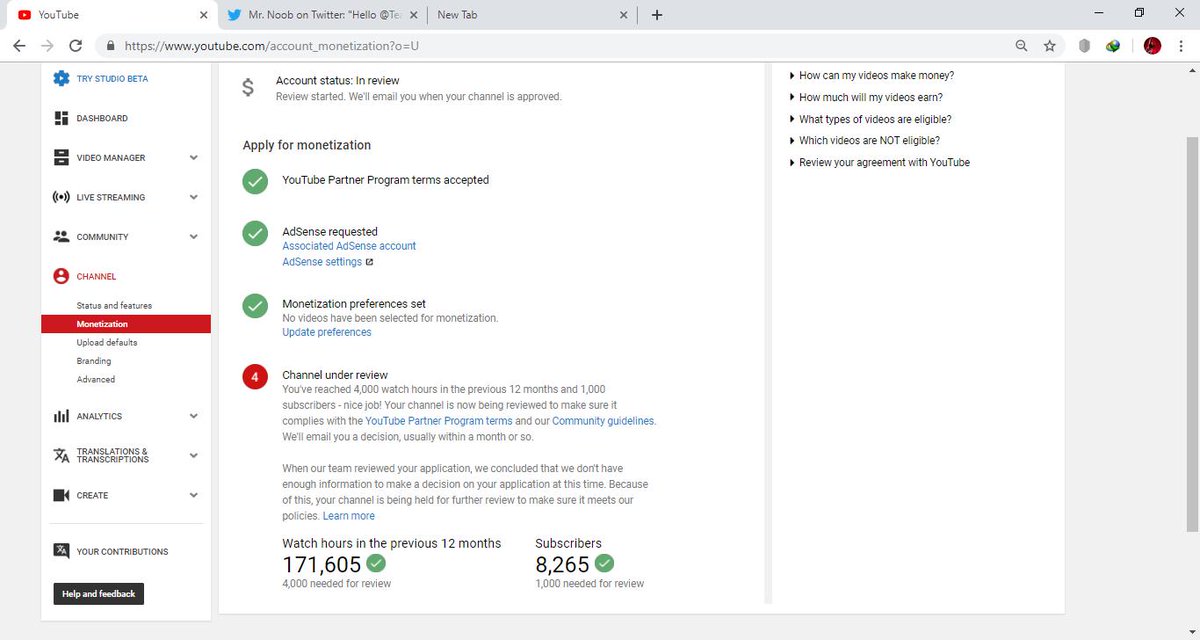The width and height of the screenshot is (1200, 640).
Task: Expand 'How much will my videos earn?'
Action: pos(866,97)
